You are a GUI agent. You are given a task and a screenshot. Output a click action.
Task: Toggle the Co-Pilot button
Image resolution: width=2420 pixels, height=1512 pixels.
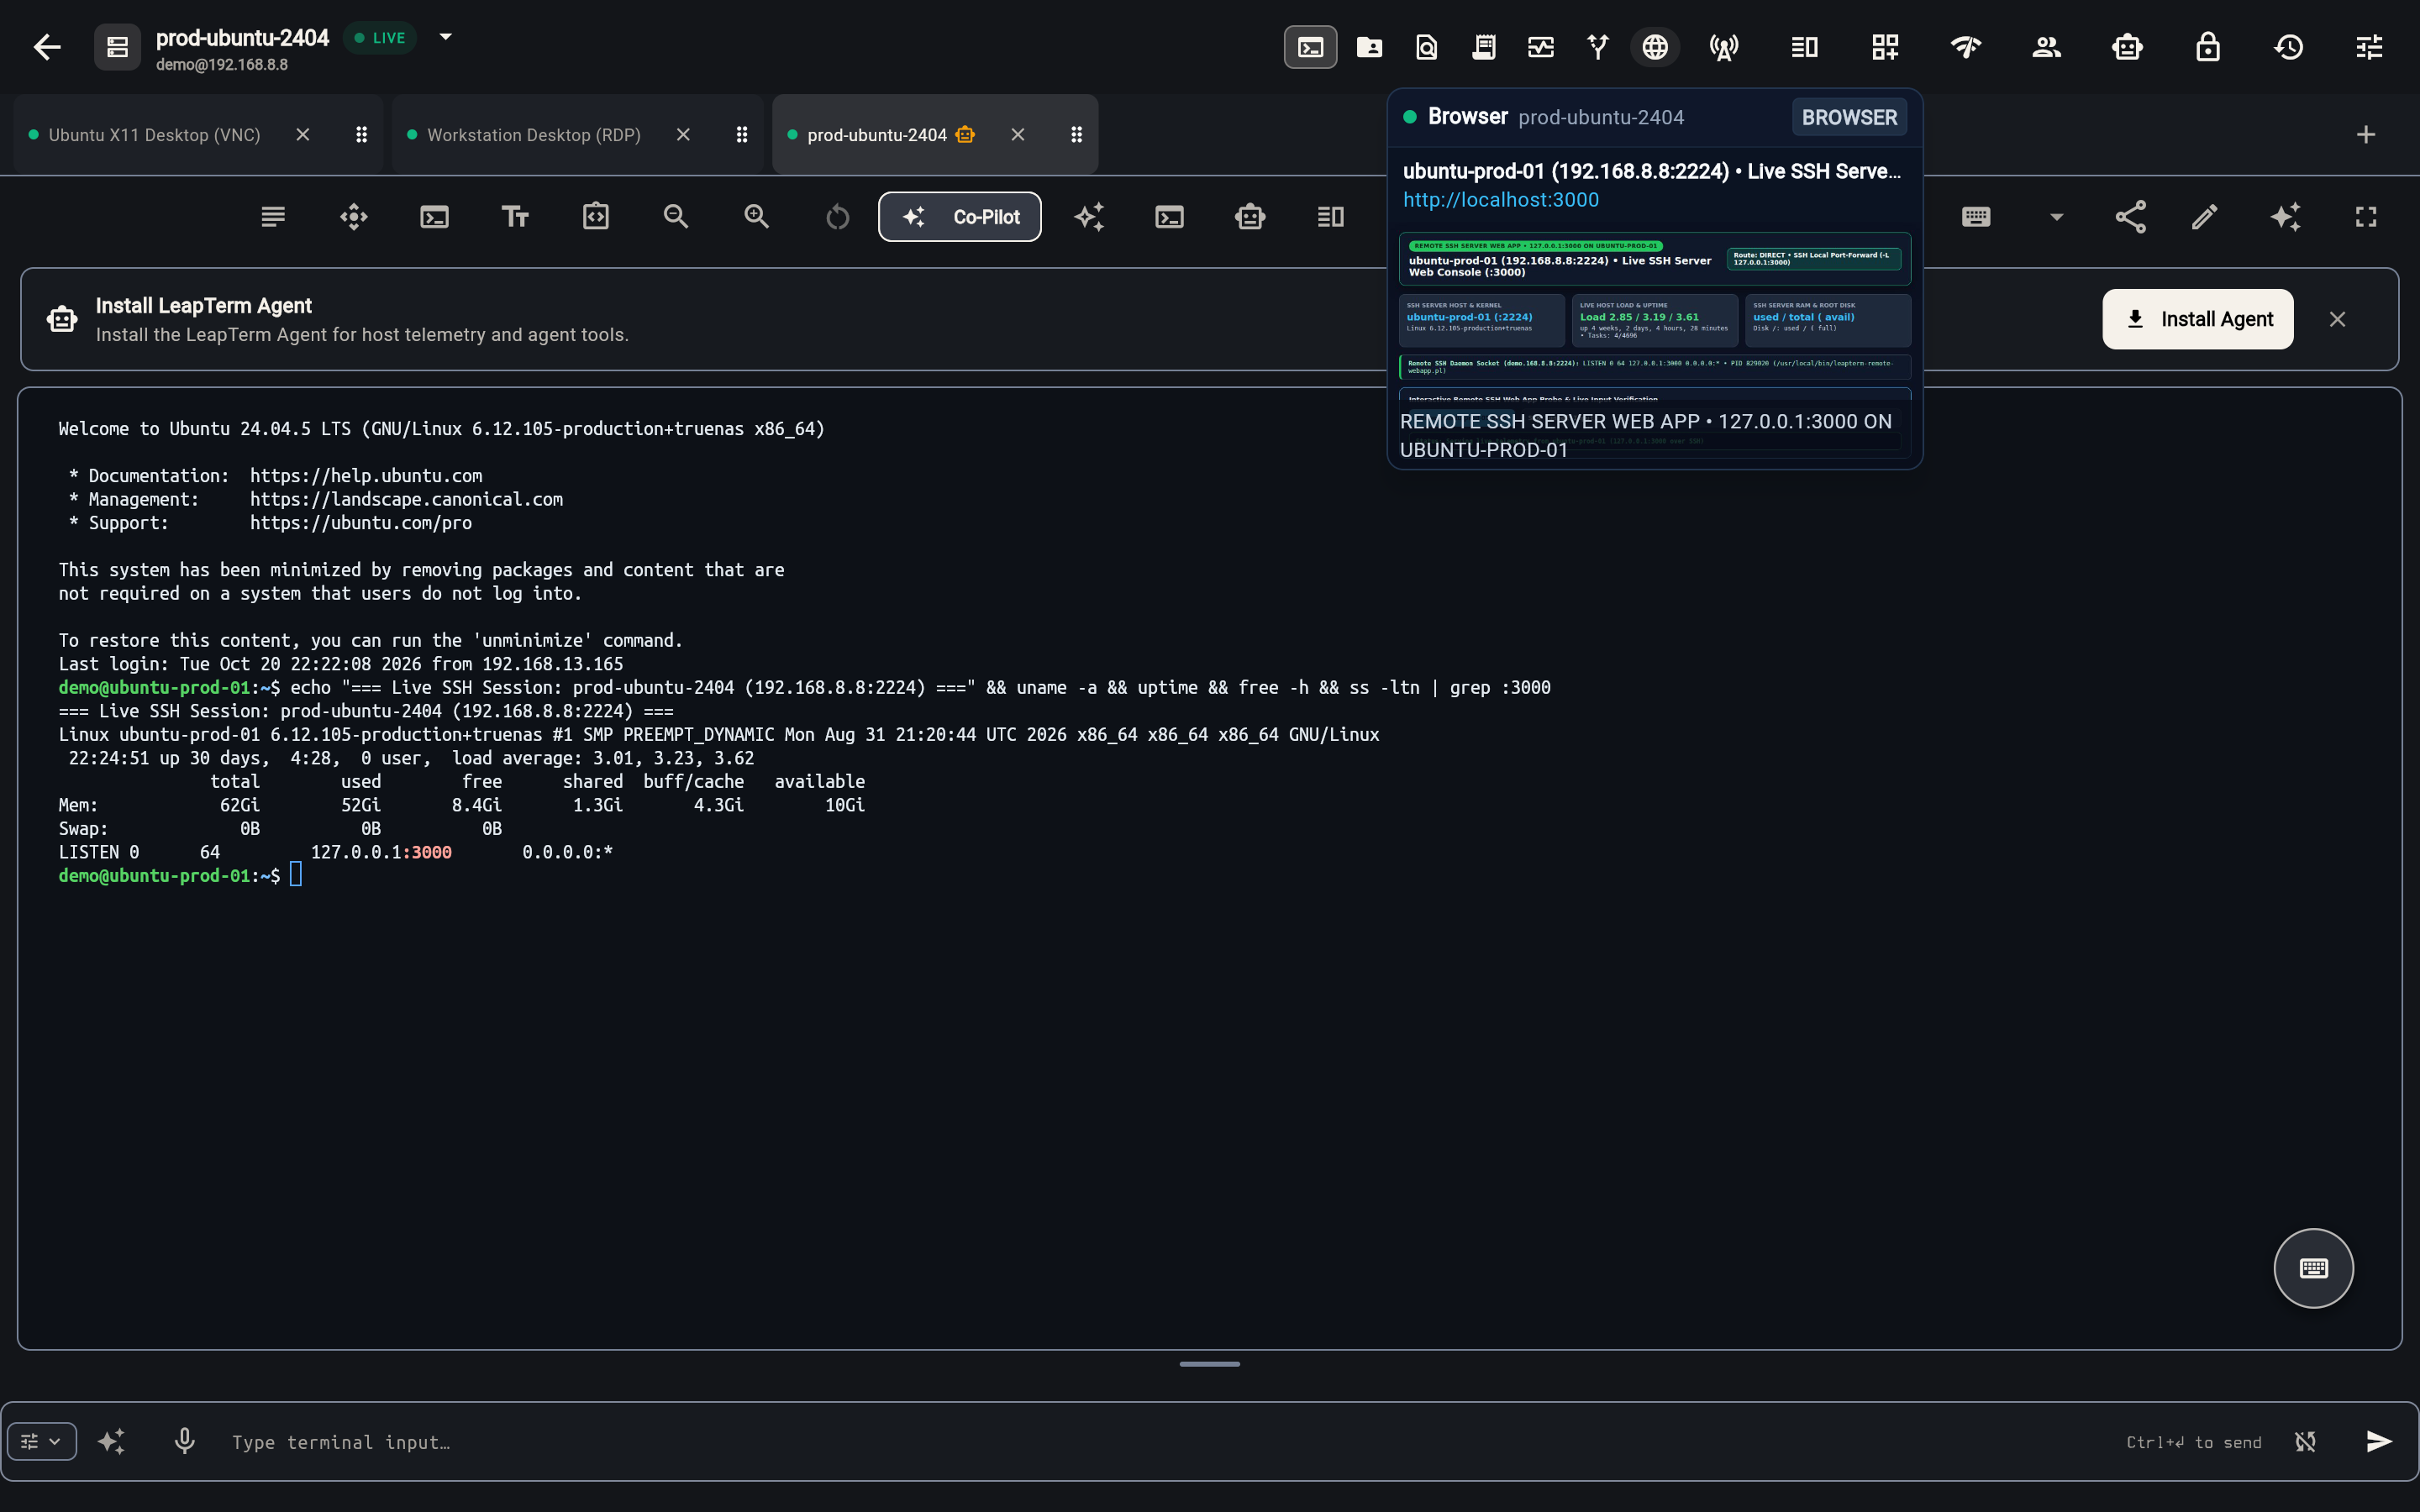tap(960, 217)
